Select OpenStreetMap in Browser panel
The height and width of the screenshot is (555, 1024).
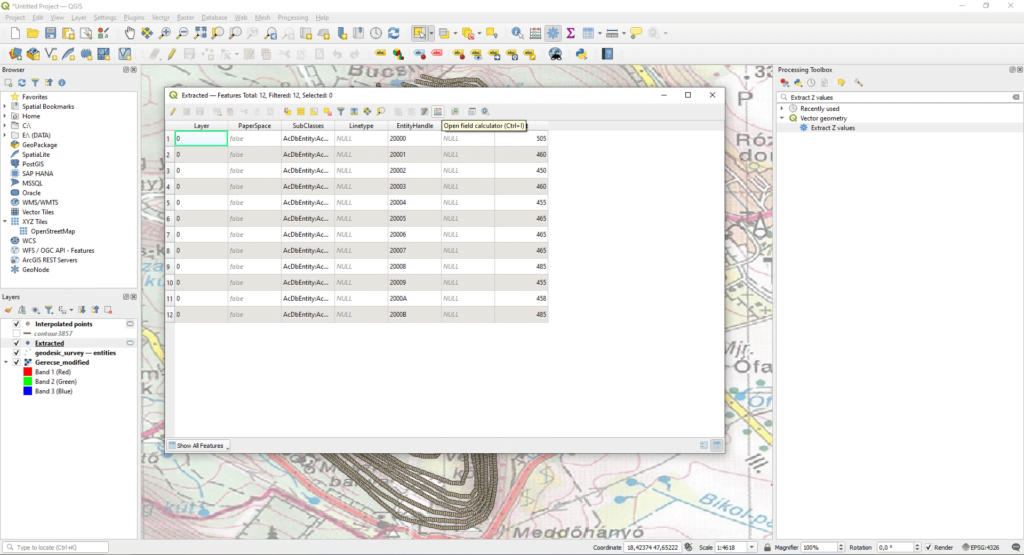(x=52, y=231)
